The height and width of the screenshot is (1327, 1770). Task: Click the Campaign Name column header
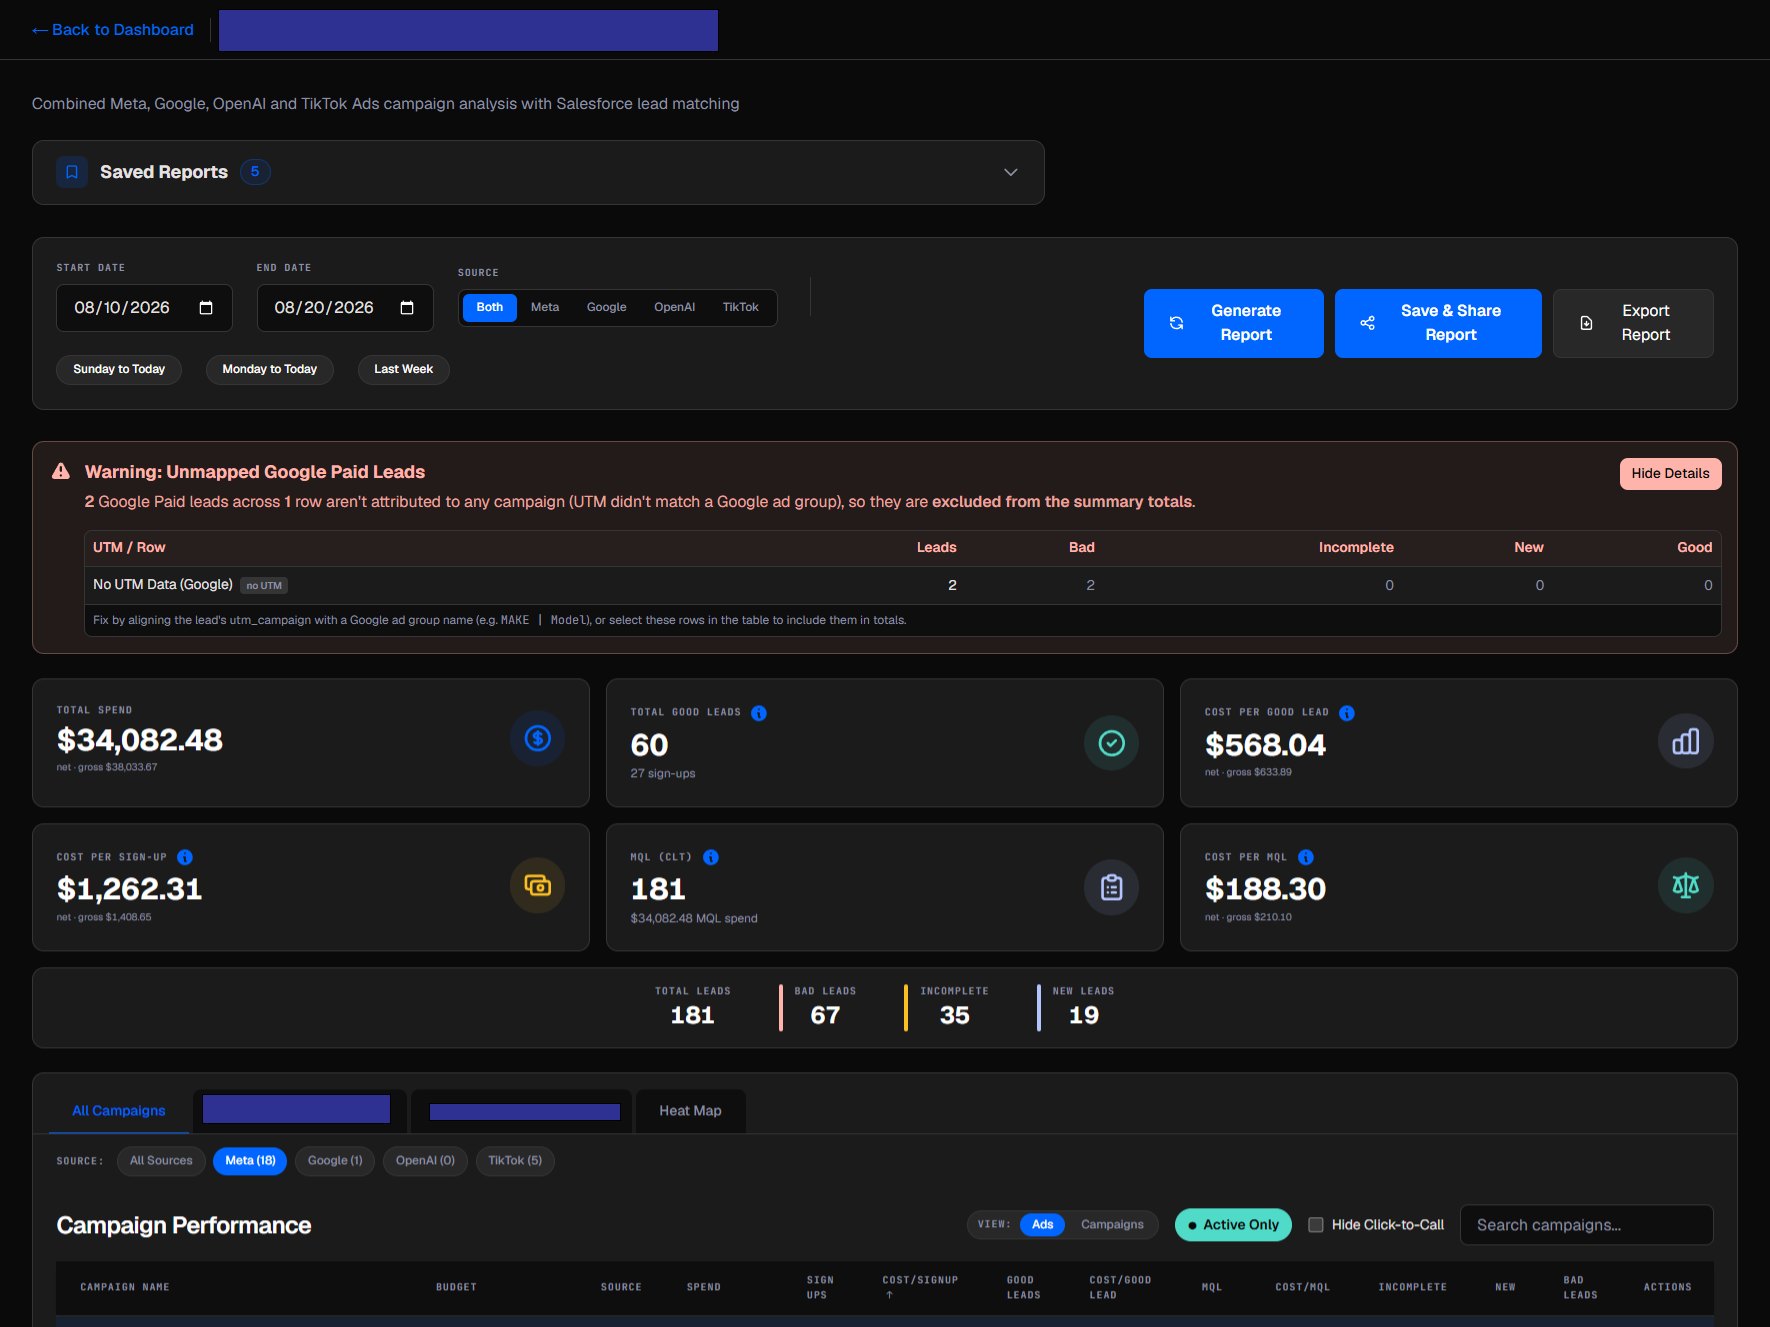click(x=125, y=1287)
